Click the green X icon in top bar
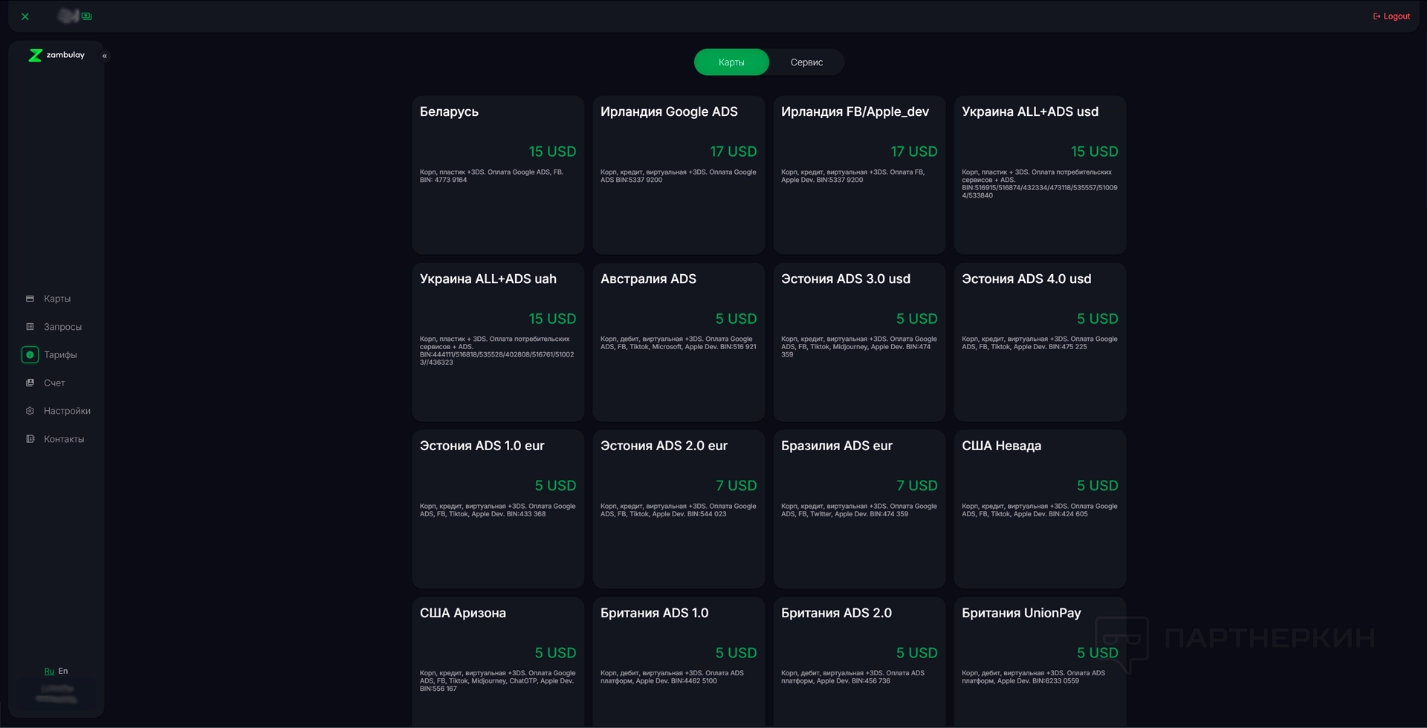The height and width of the screenshot is (728, 1427). (25, 16)
